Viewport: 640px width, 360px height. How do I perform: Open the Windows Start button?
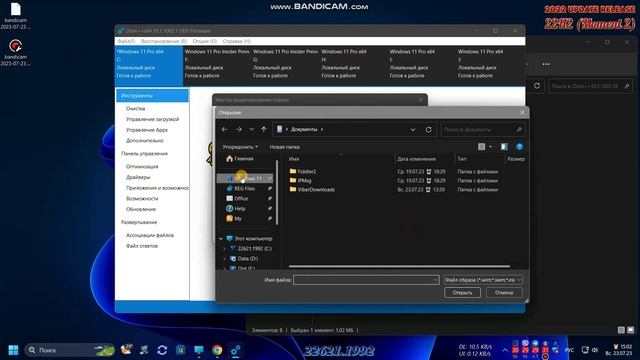13,350
